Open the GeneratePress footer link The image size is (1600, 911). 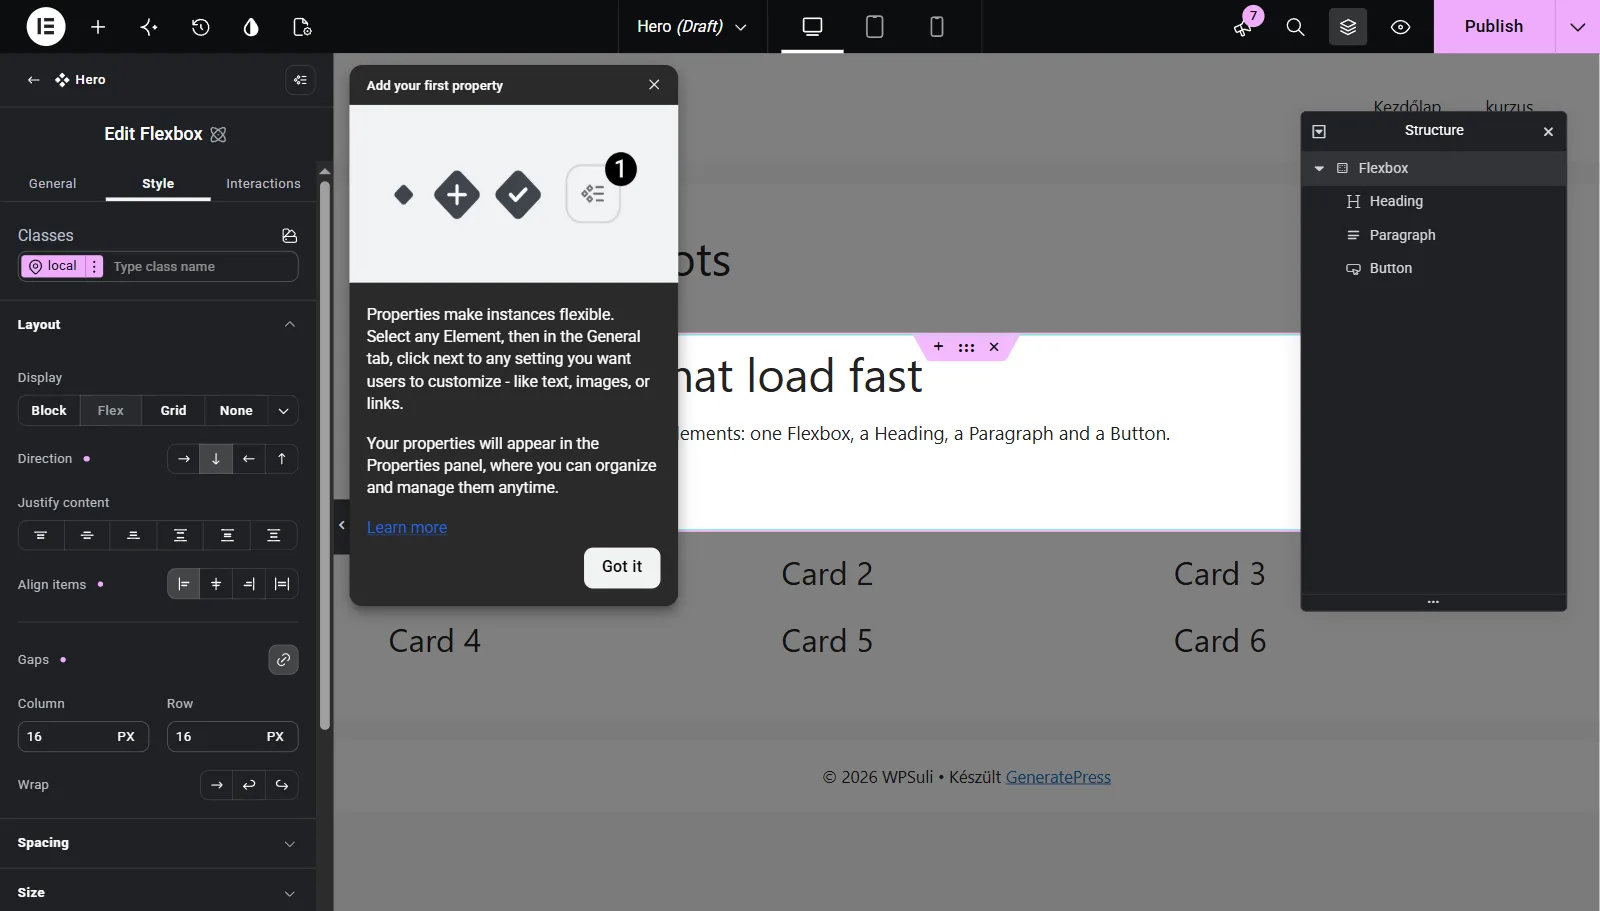click(x=1058, y=778)
